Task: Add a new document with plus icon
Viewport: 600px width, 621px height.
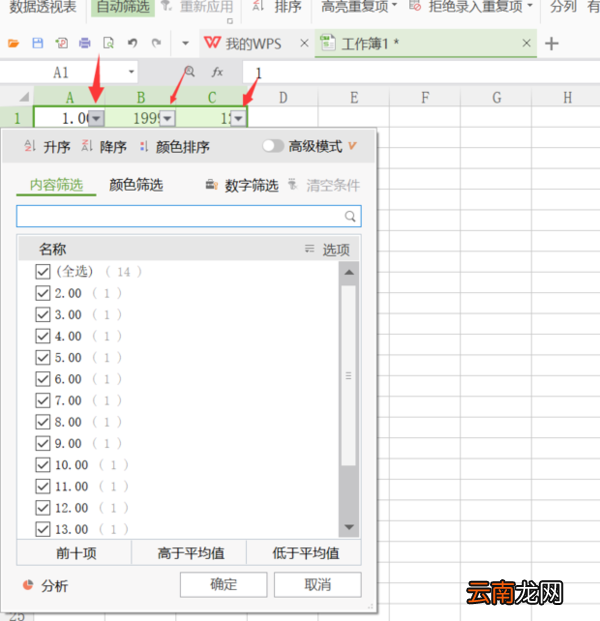Action: click(552, 44)
